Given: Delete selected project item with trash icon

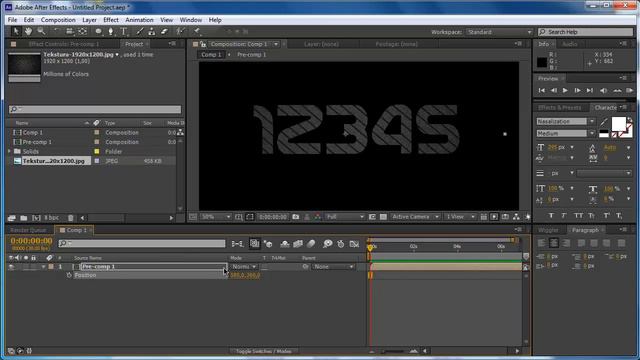Looking at the screenshot, I should 71,218.
